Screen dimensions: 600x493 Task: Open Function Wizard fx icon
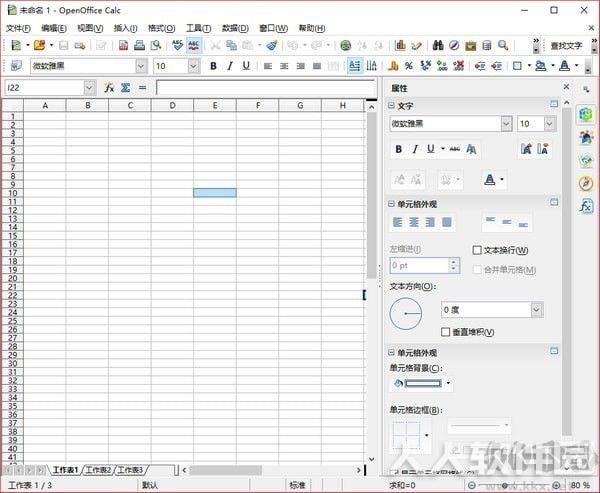[109, 88]
